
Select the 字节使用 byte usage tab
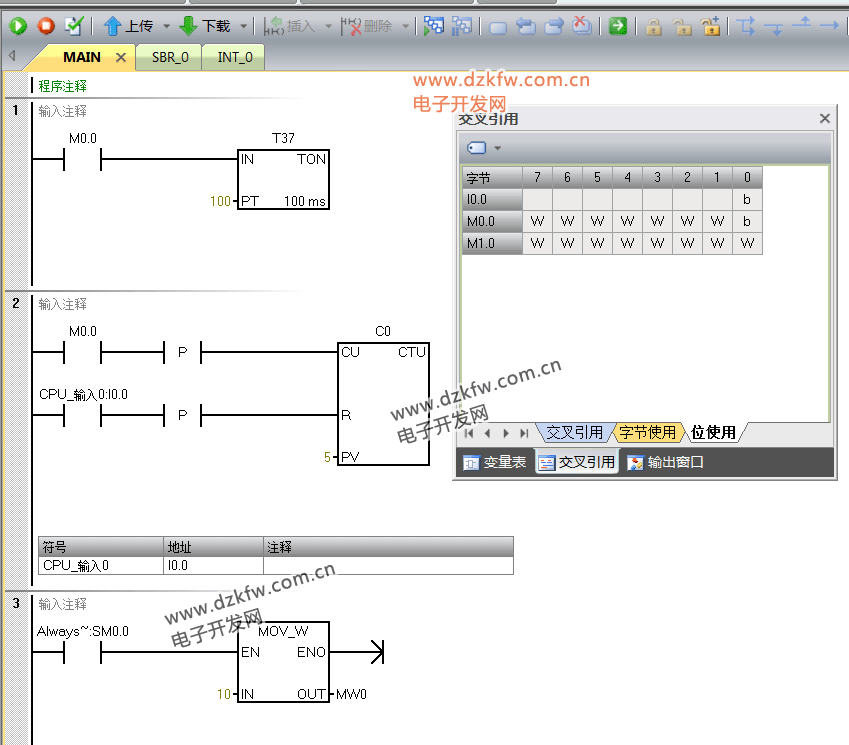tap(647, 433)
